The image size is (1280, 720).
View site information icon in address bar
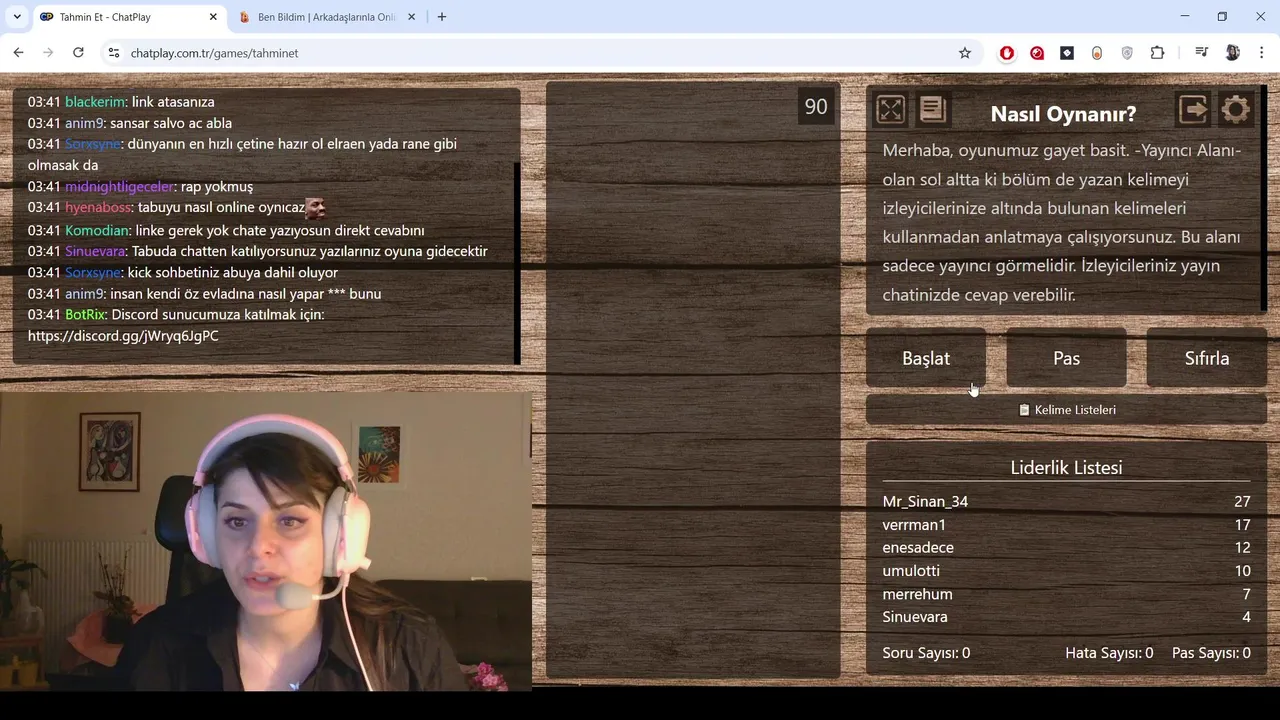[x=114, y=53]
